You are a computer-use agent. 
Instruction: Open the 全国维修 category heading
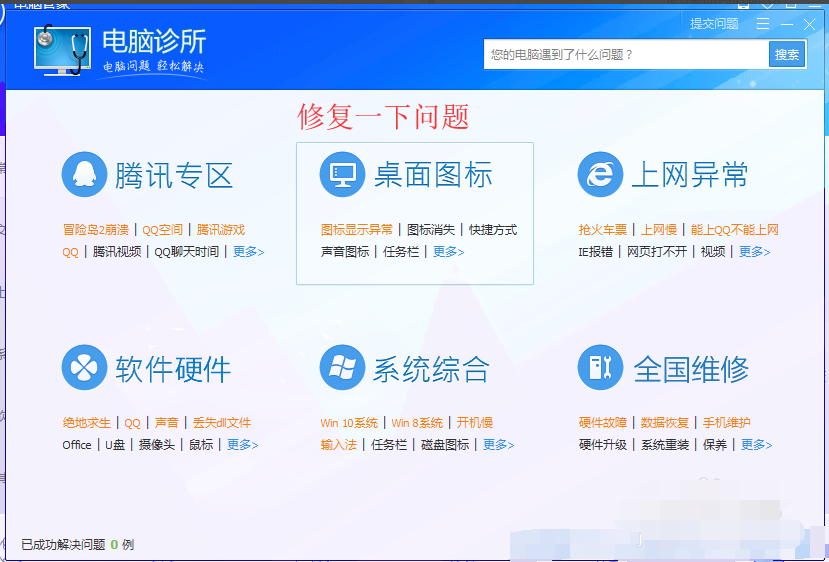point(691,368)
